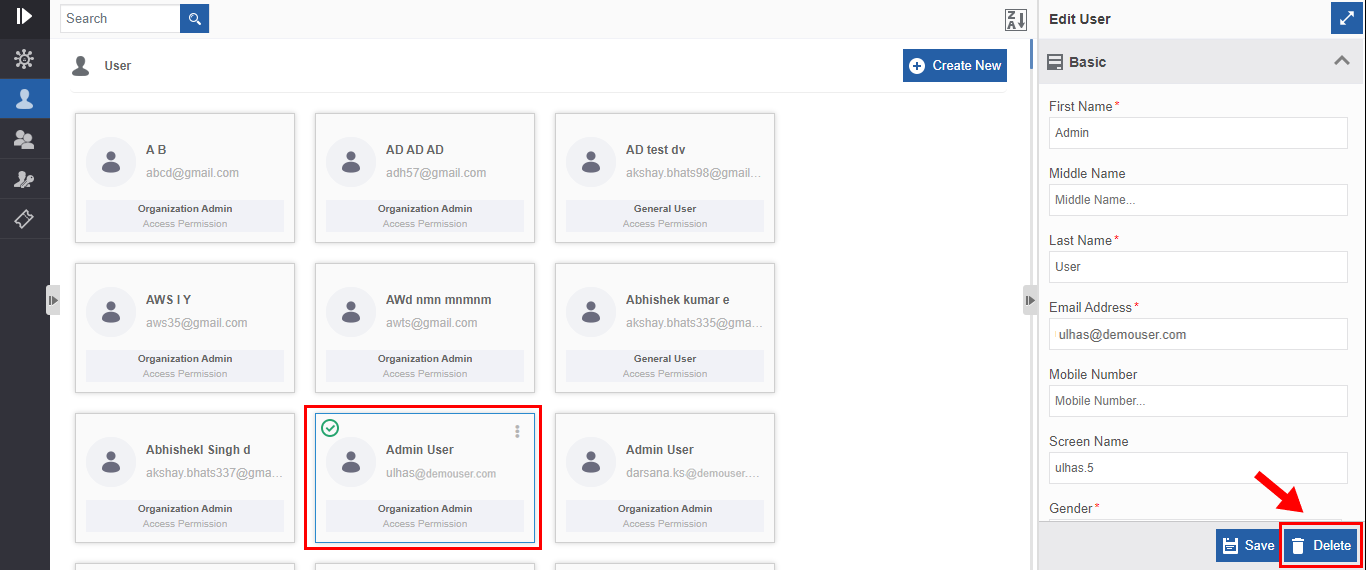Screen dimensions: 1366x570
Task: Select the AWS I Y user card
Action: tap(185, 327)
